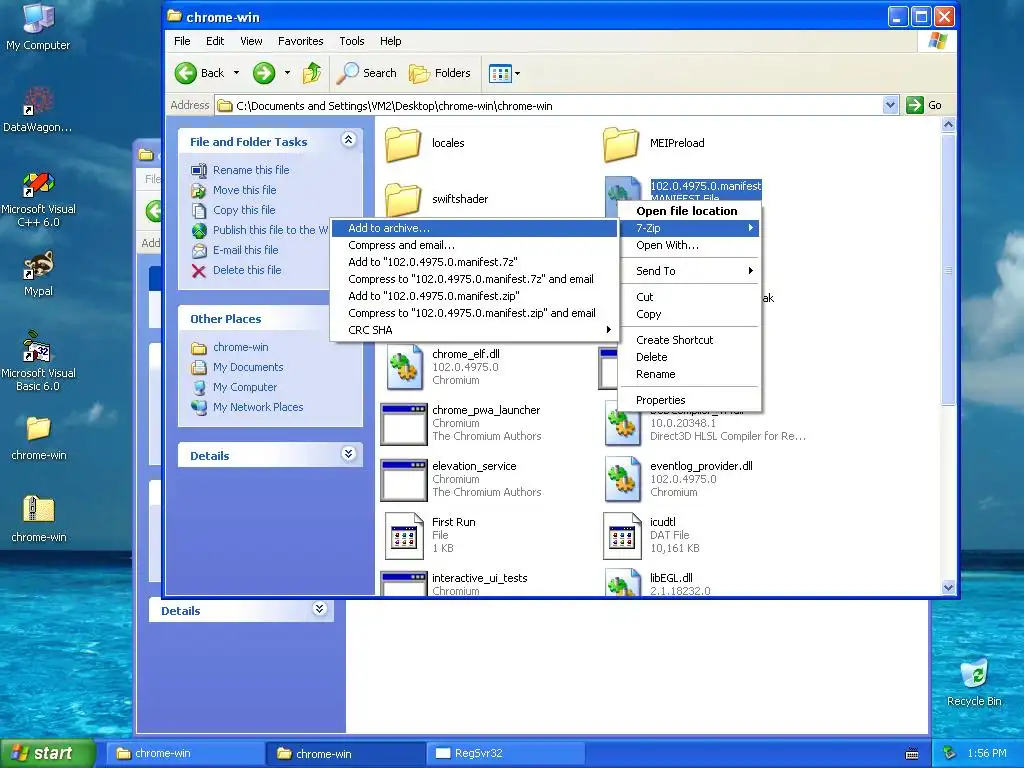Expand the address bar dropdown
The height and width of the screenshot is (768, 1024).
click(889, 105)
